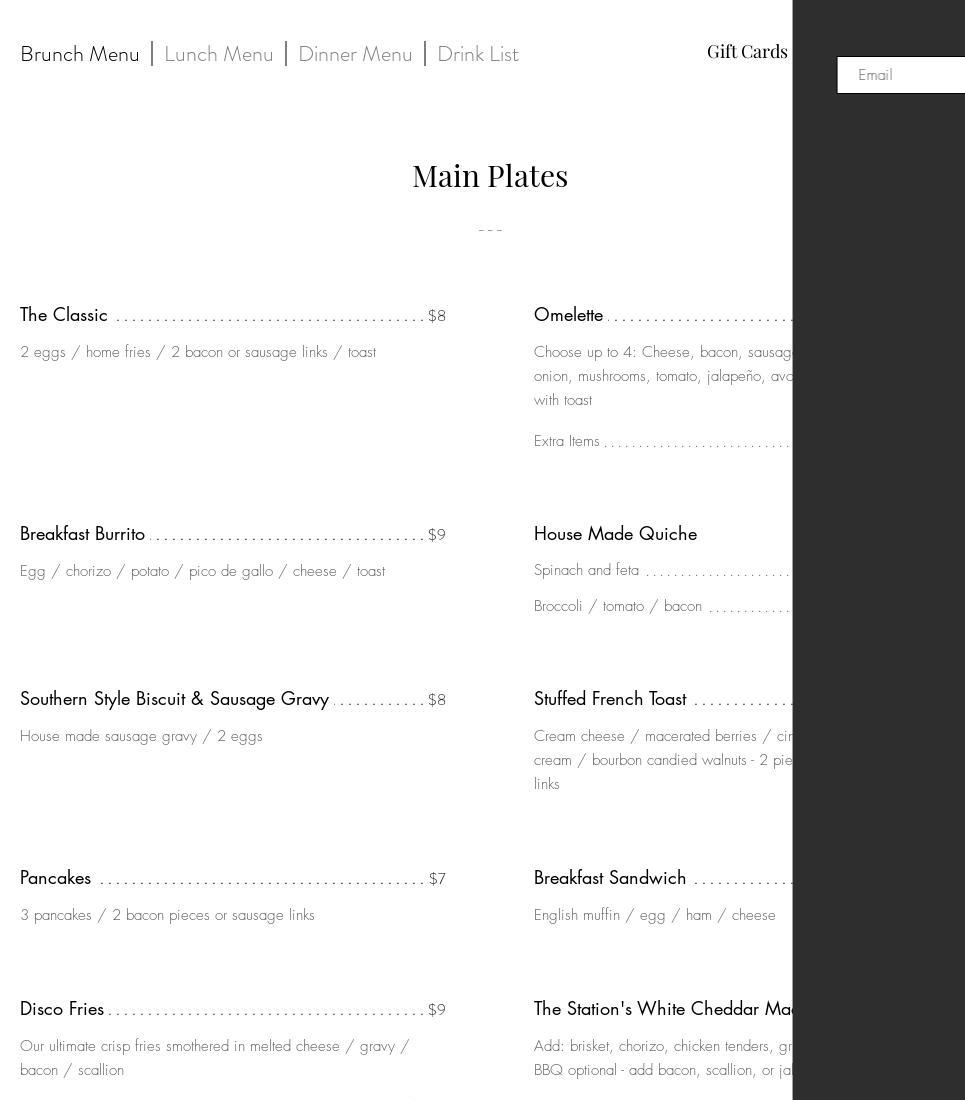Select the House Made Quiche title
Viewport: 965px width, 1100px height.
(x=615, y=534)
